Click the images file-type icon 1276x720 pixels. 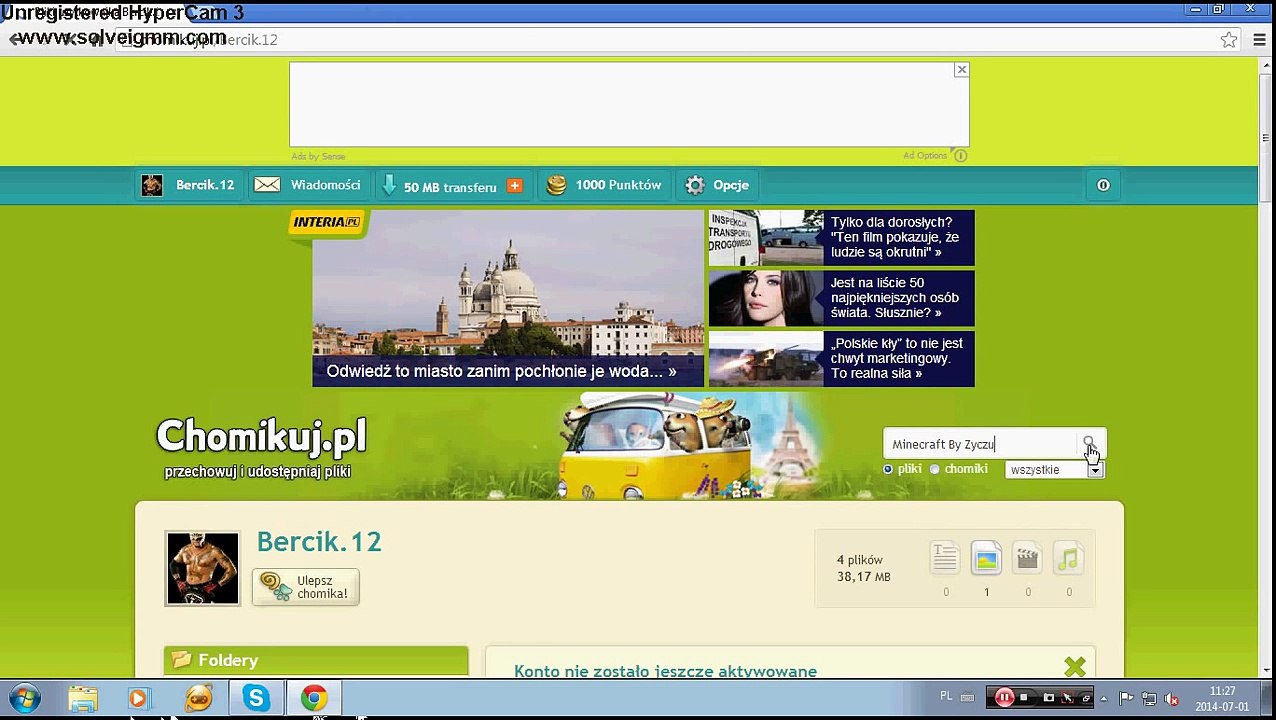click(986, 558)
